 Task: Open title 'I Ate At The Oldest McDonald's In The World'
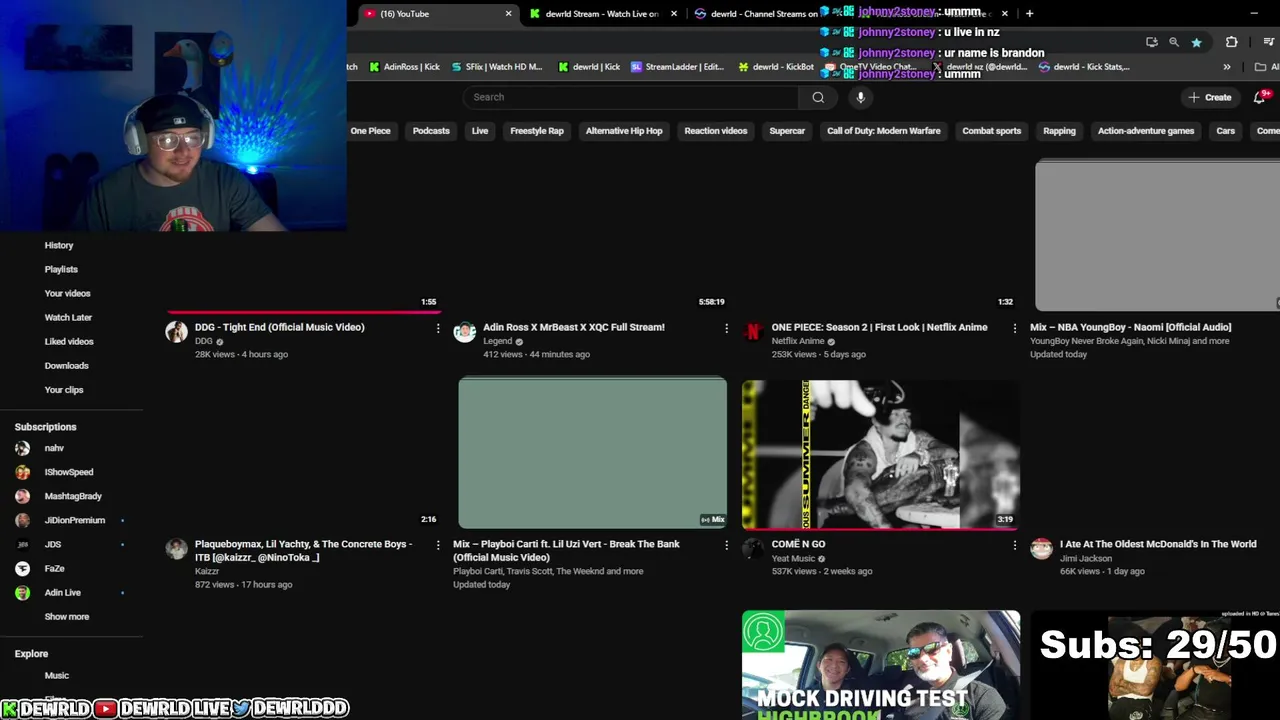click(x=1158, y=544)
